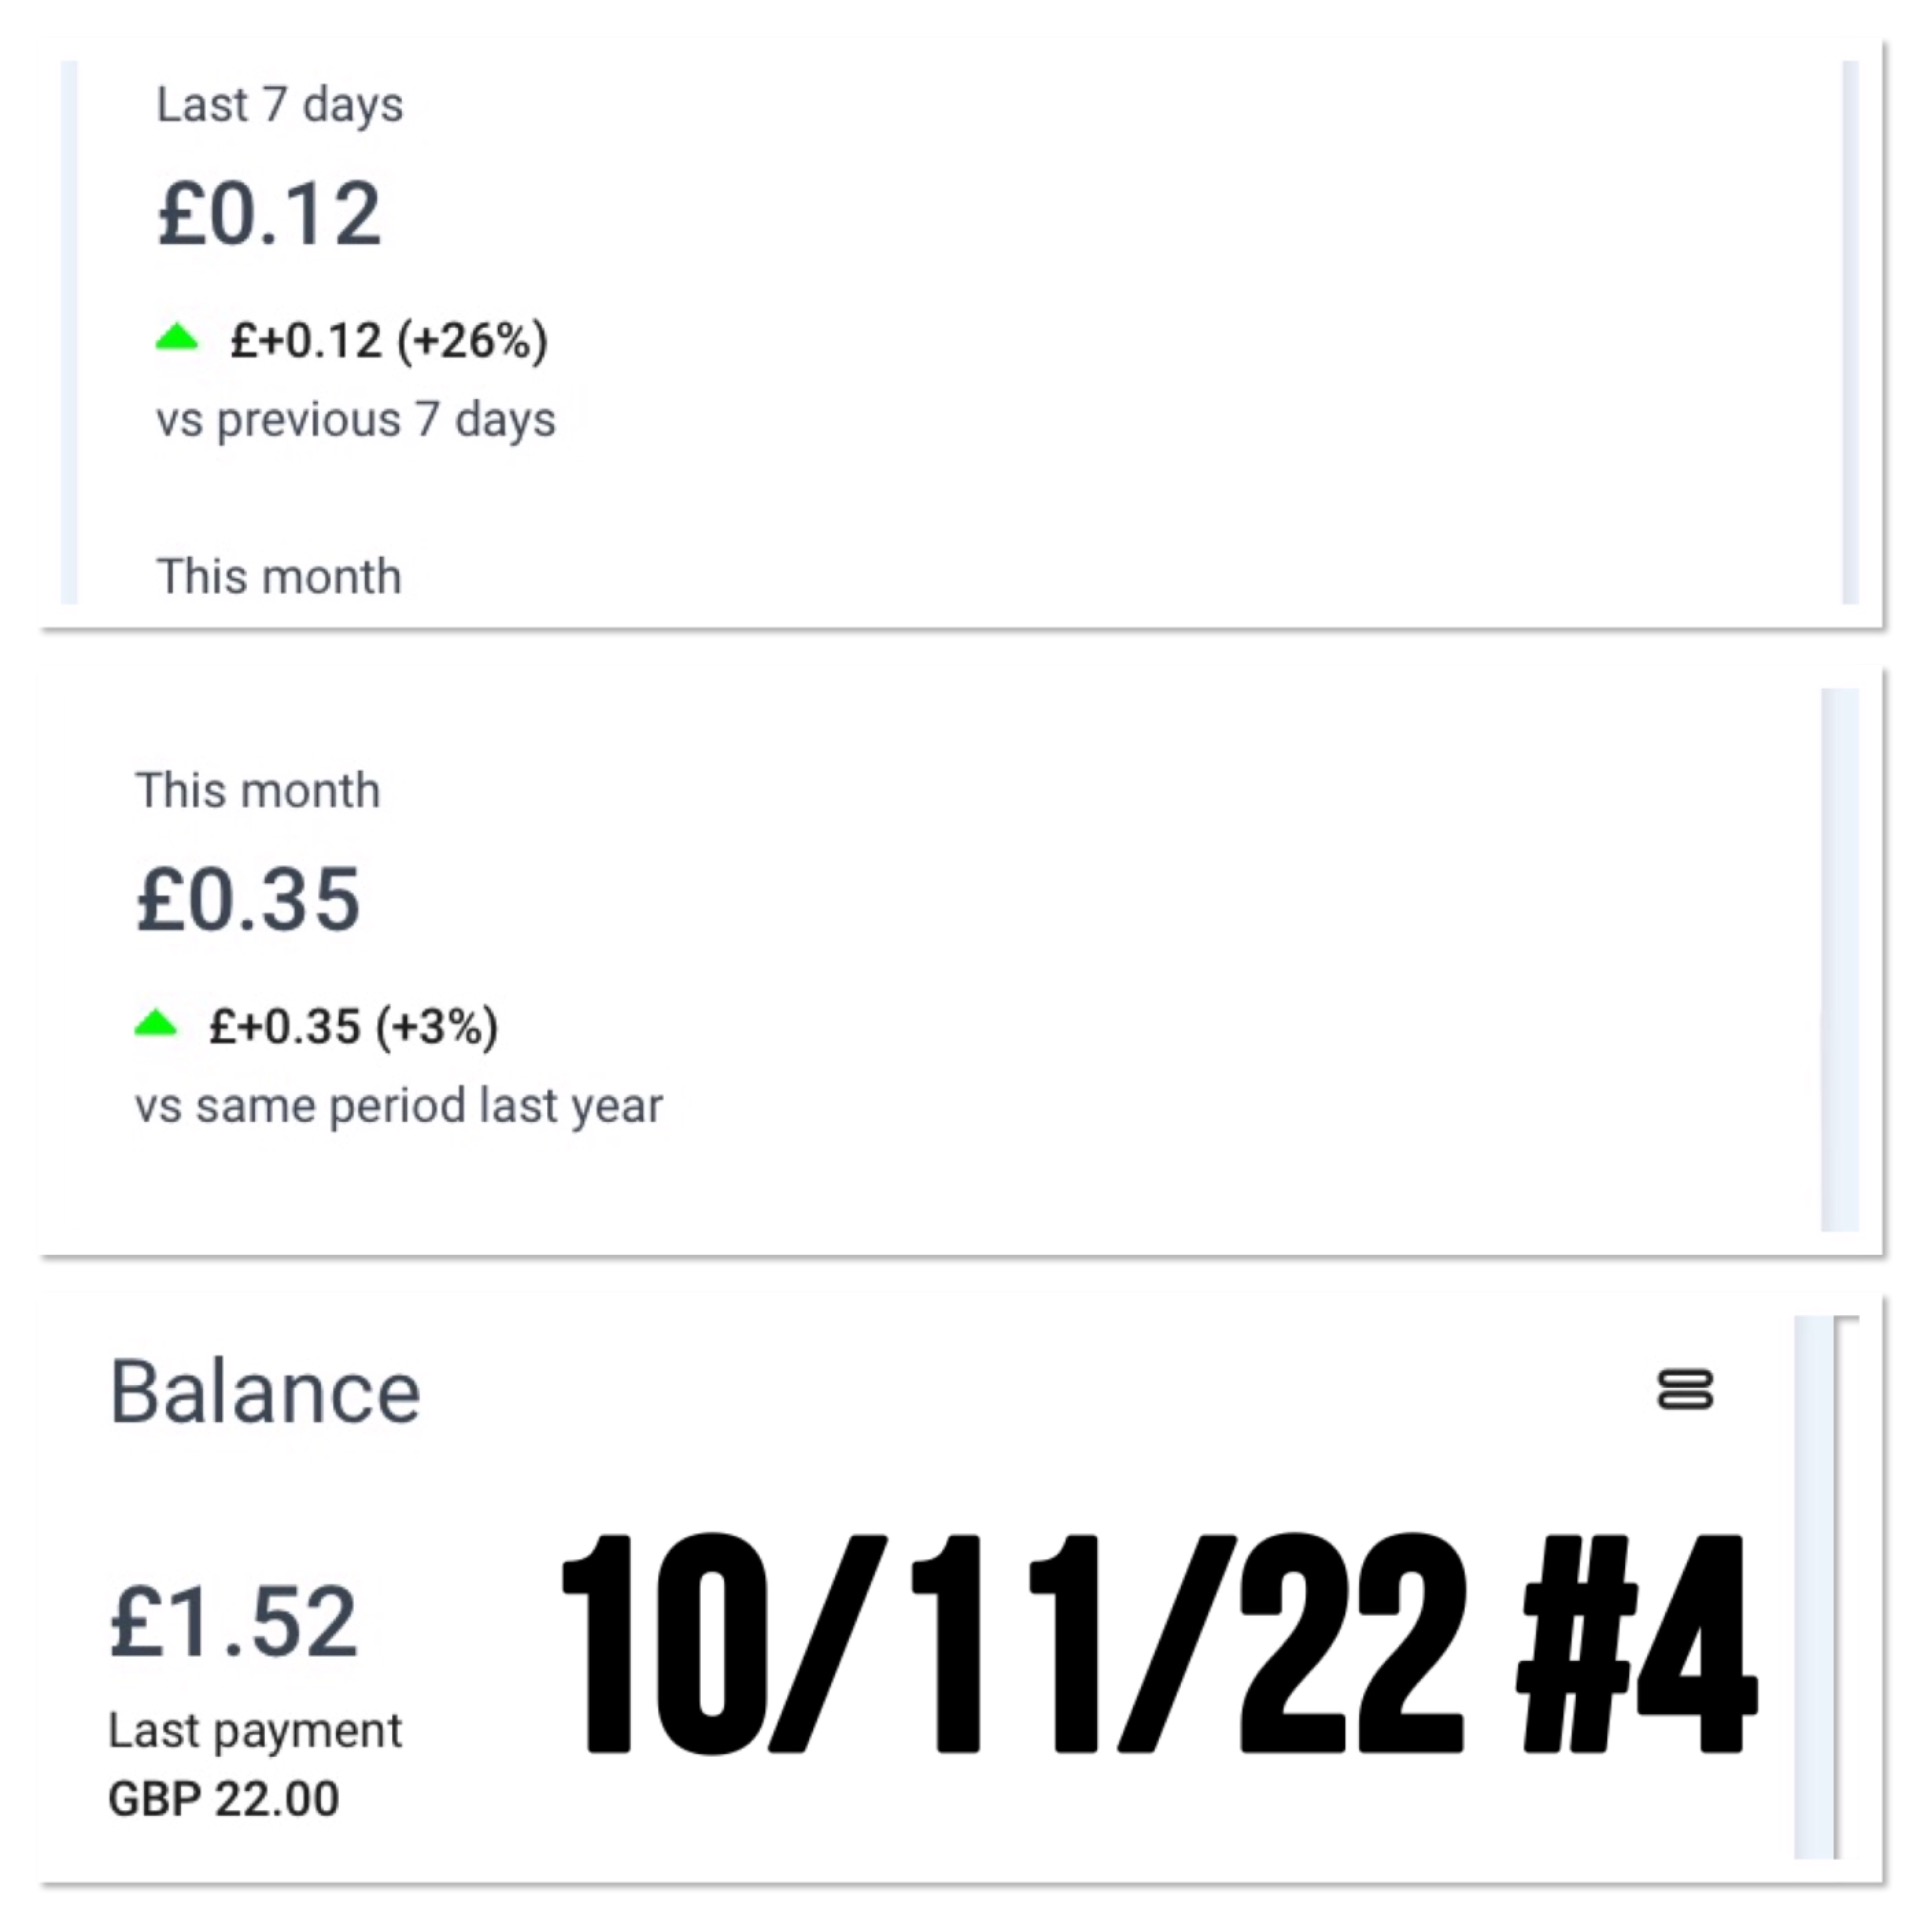Click the GBP 22.00 payment amount
This screenshot has height=1920, width=1920.
(224, 1799)
